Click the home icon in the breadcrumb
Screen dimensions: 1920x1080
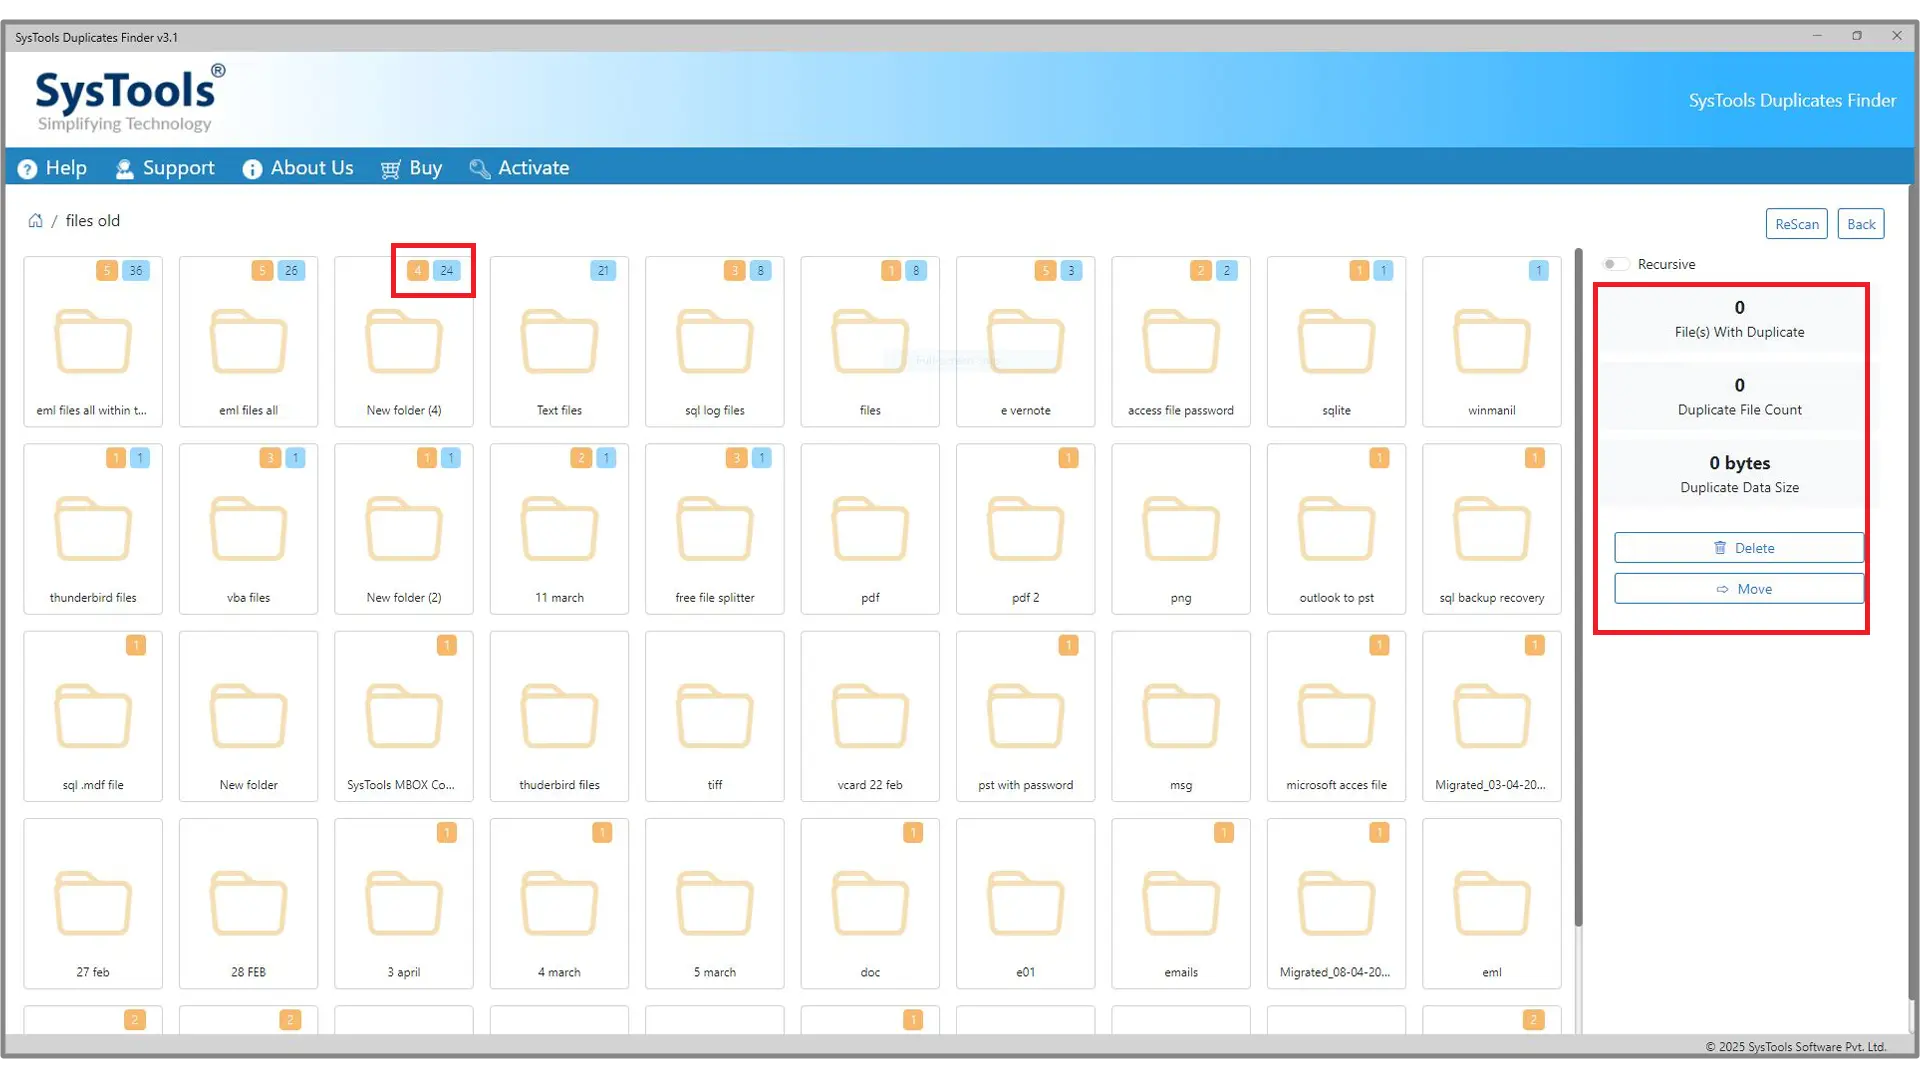(35, 221)
